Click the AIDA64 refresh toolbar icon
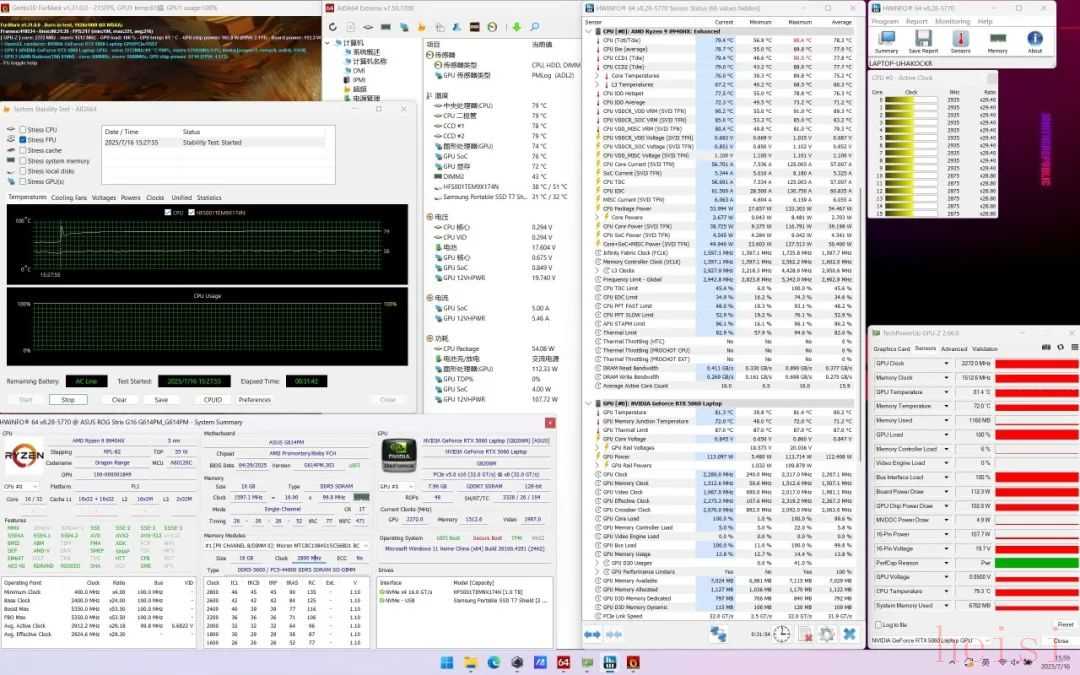This screenshot has width=1080, height=675. point(333,27)
